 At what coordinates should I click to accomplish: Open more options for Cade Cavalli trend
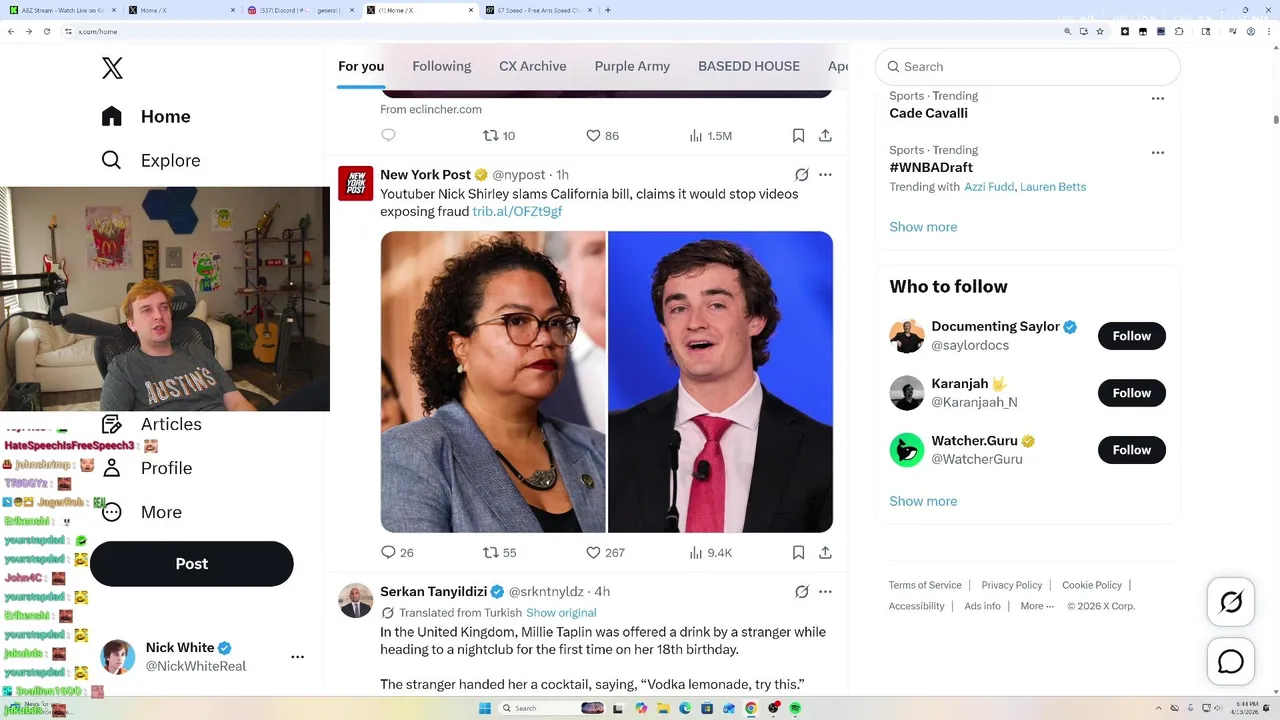[1158, 98]
